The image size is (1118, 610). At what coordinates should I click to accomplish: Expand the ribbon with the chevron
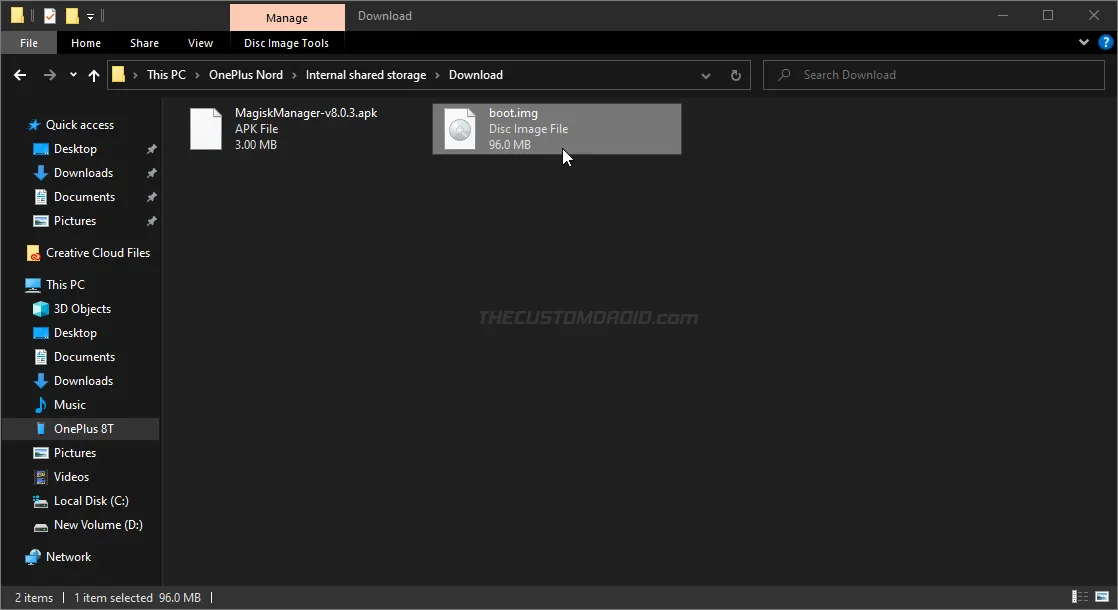(1084, 43)
